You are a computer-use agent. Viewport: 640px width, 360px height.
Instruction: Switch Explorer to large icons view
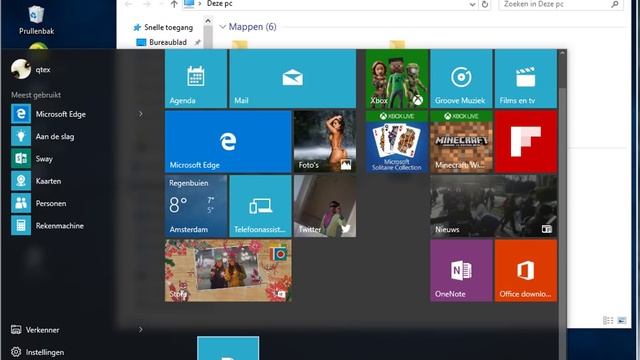(x=622, y=320)
